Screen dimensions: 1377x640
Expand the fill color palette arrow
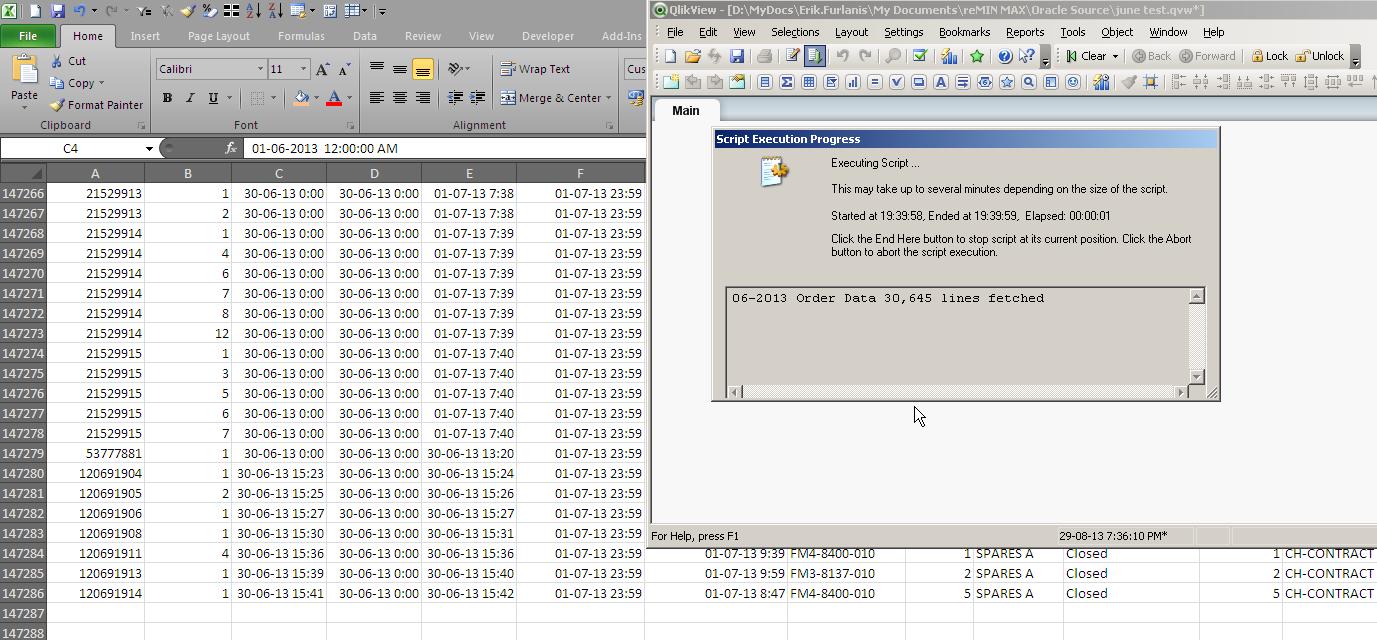tap(316, 98)
